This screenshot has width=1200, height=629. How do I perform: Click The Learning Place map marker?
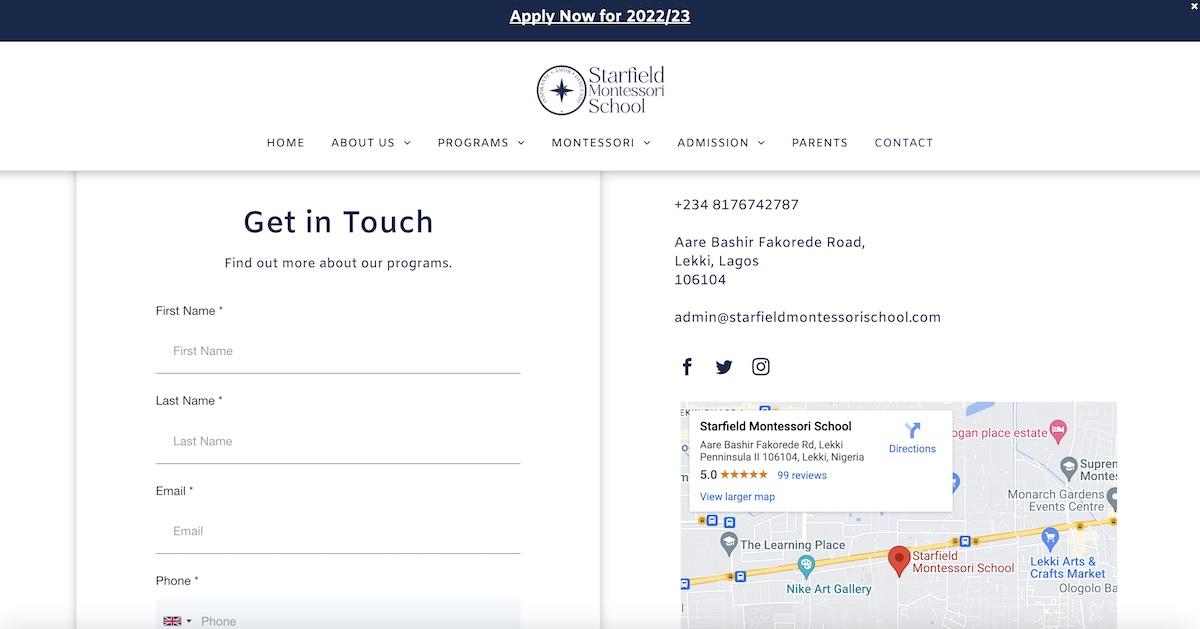(x=729, y=543)
